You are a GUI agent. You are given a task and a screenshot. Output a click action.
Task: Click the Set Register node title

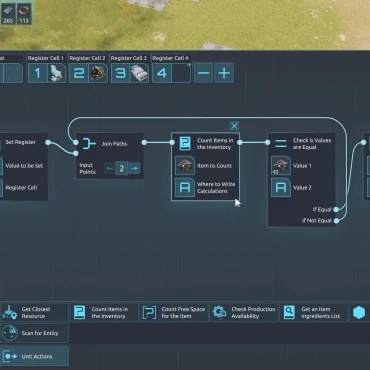[x=20, y=142]
